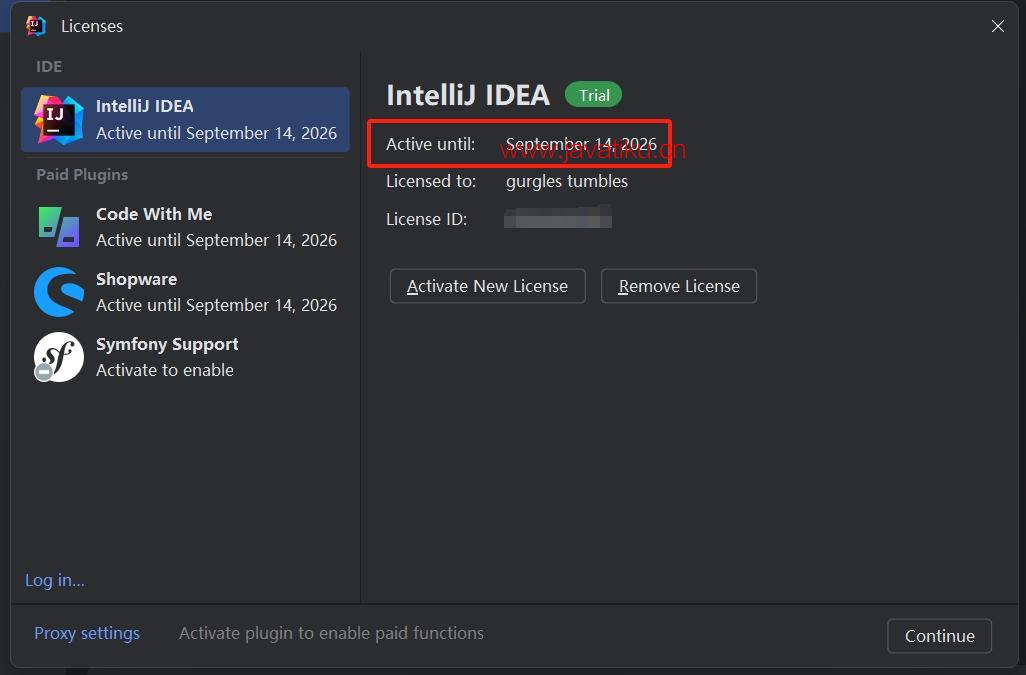Image resolution: width=1026 pixels, height=675 pixels.
Task: Click 'Activate plugin to enable paid functions' text
Action: point(332,633)
